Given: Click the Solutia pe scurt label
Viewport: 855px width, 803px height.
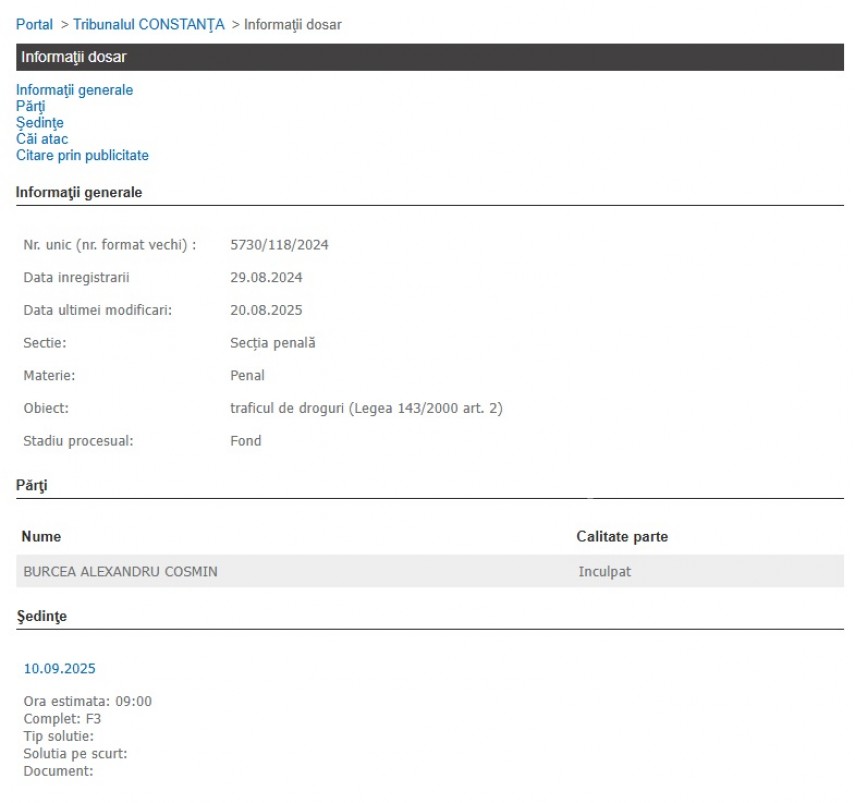Looking at the screenshot, I should [75, 753].
